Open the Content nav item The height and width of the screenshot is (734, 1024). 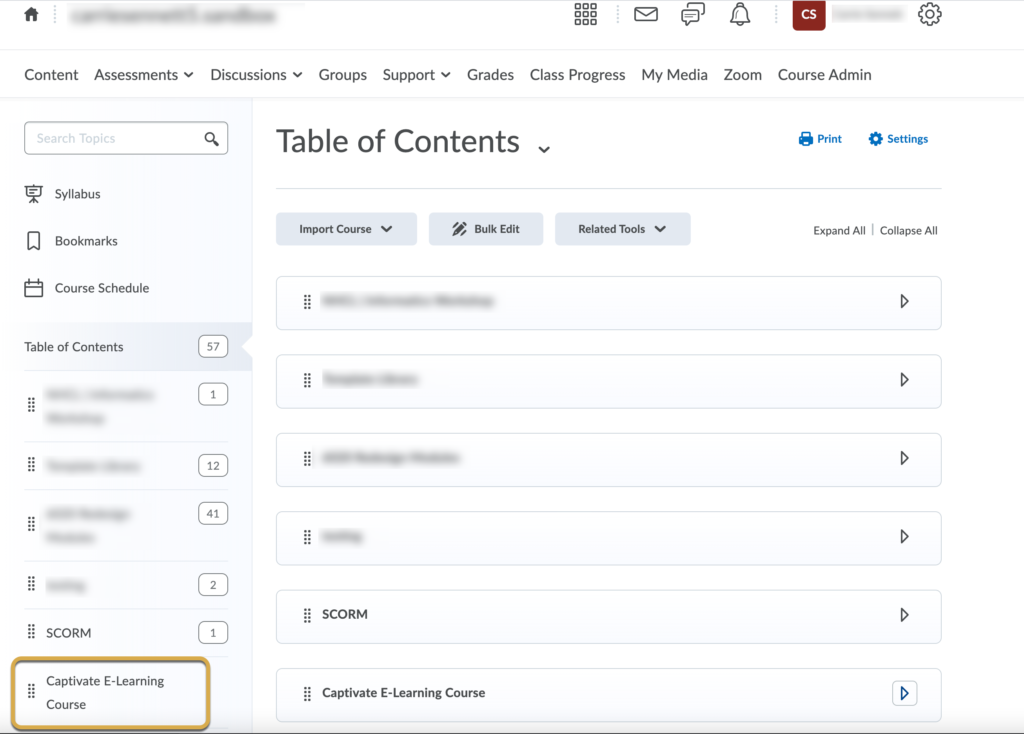point(51,74)
